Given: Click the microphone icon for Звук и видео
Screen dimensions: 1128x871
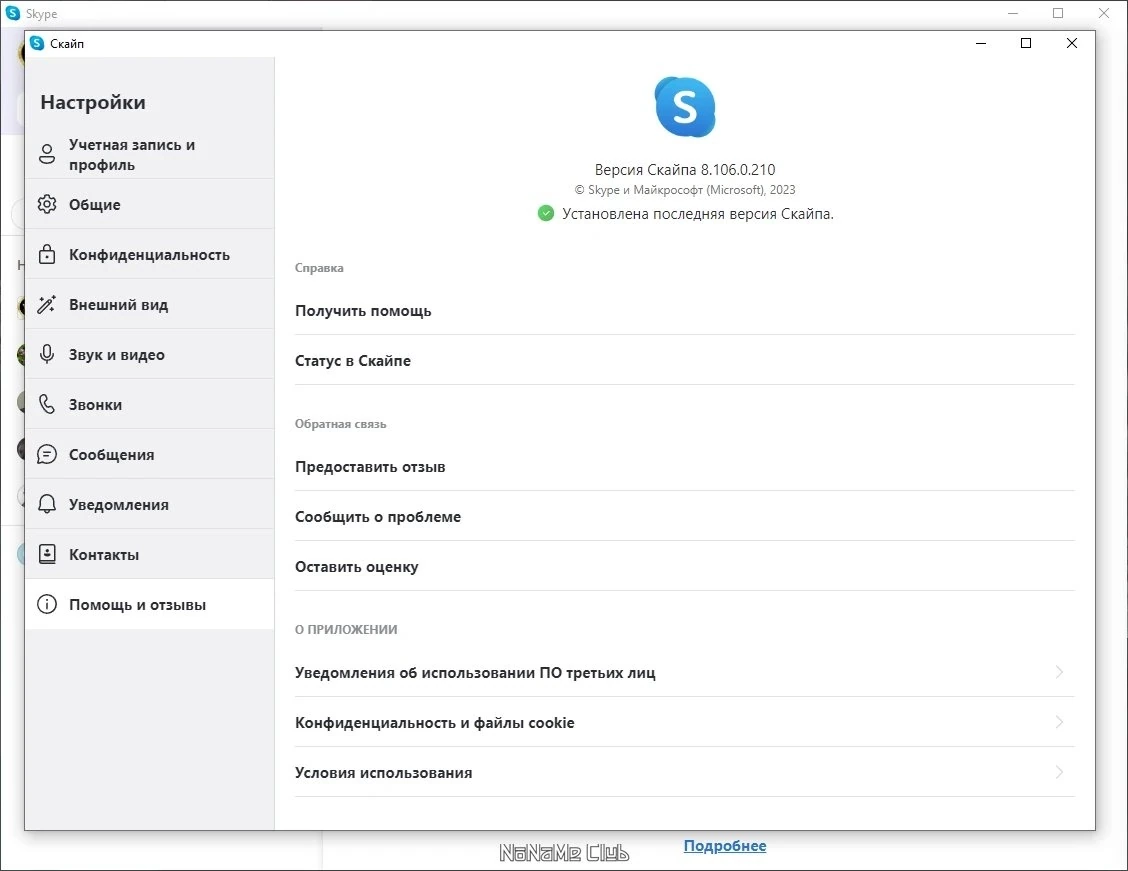Looking at the screenshot, I should click(x=47, y=354).
